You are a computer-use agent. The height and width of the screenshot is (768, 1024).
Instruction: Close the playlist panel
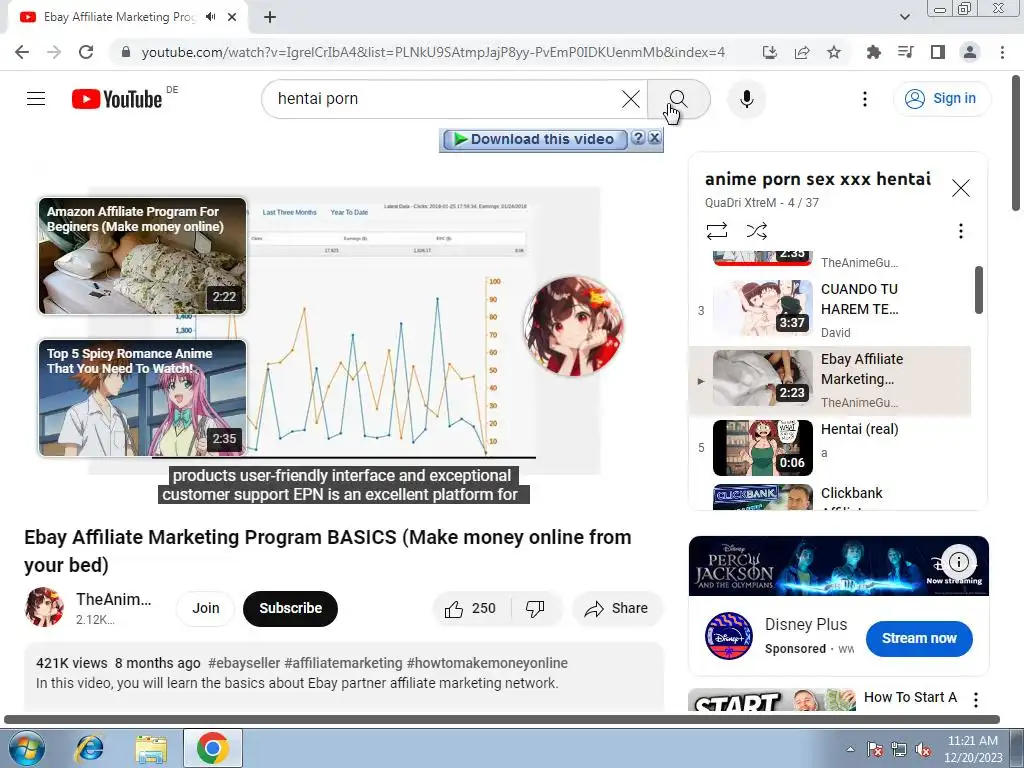tap(960, 188)
